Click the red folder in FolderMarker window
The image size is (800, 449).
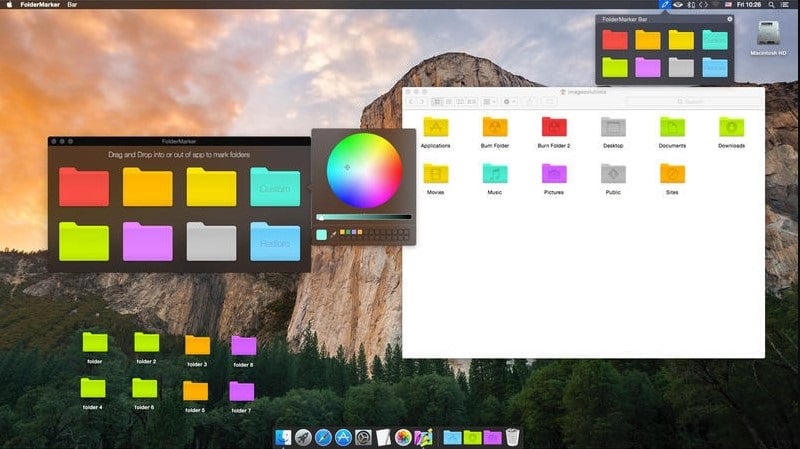(x=84, y=187)
